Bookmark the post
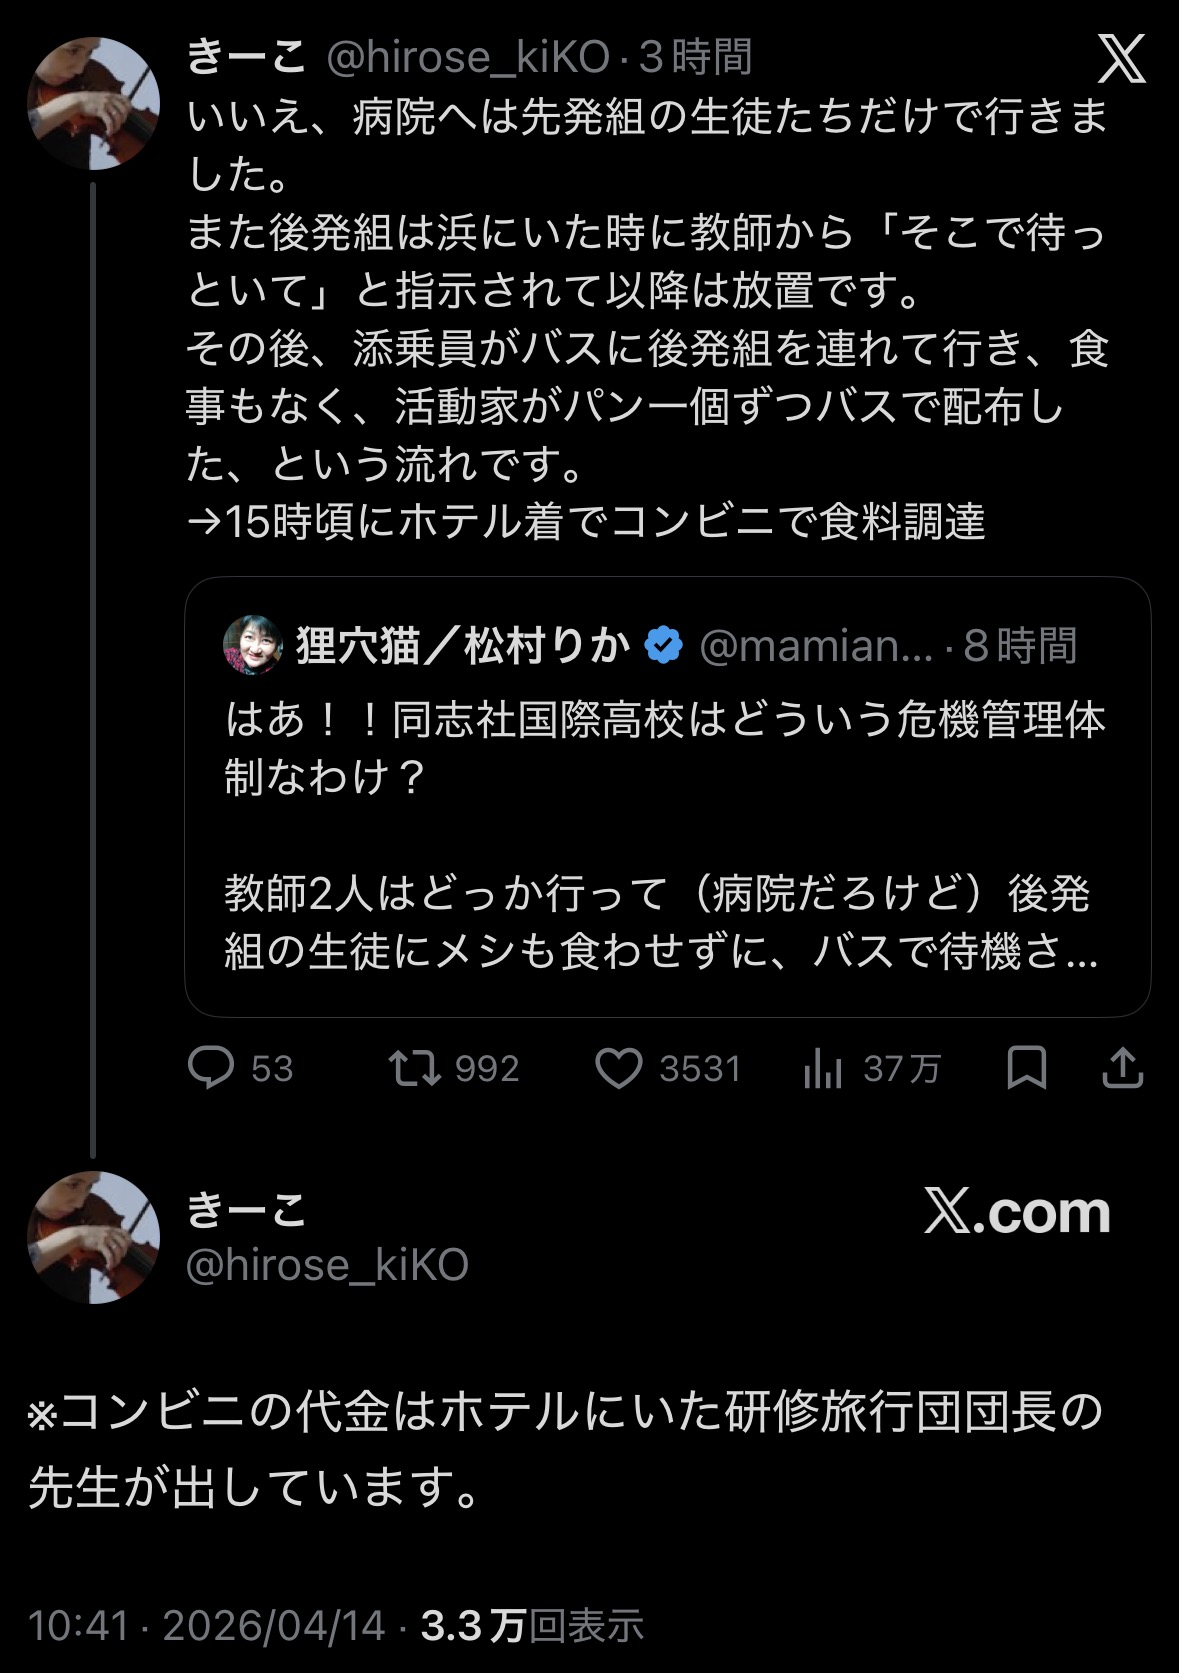The image size is (1179, 1673). tap(1026, 1068)
